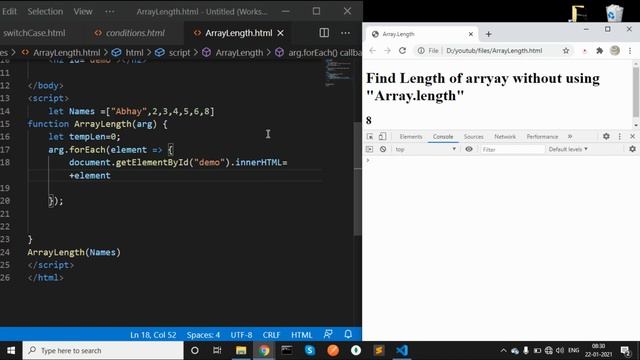Click the Chrome back arrow
This screenshot has height=360, width=640.
coord(372,51)
